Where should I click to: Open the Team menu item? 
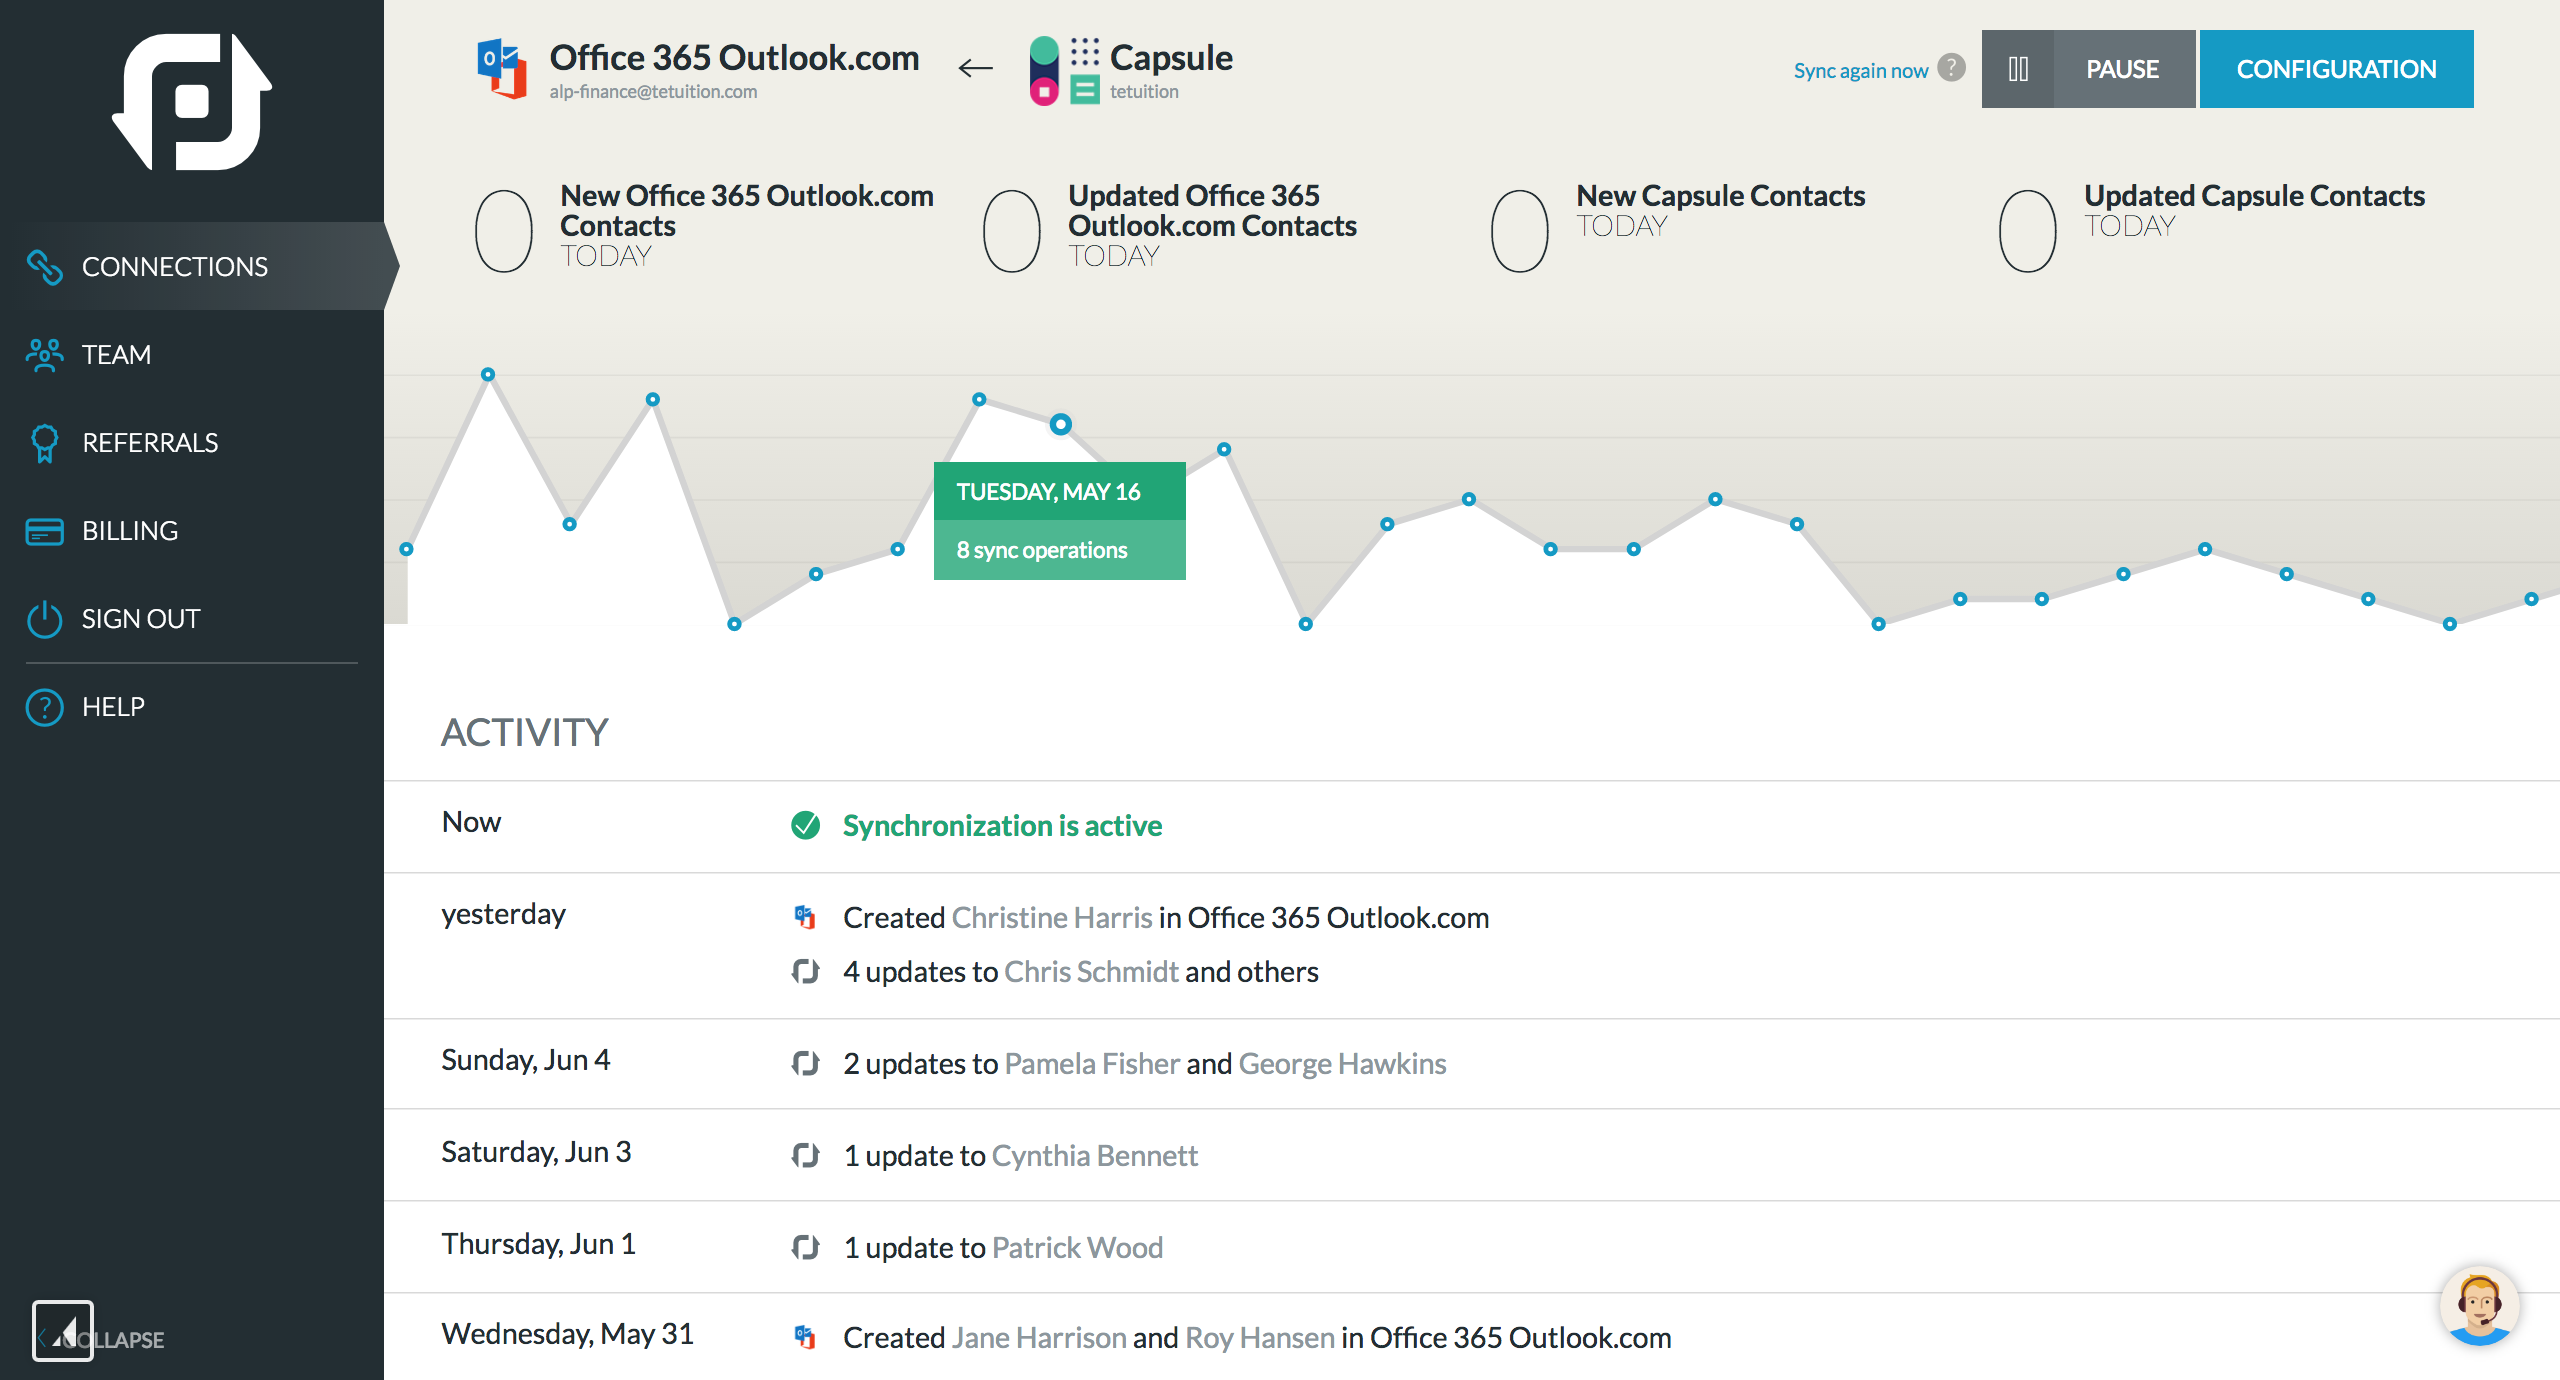[116, 355]
